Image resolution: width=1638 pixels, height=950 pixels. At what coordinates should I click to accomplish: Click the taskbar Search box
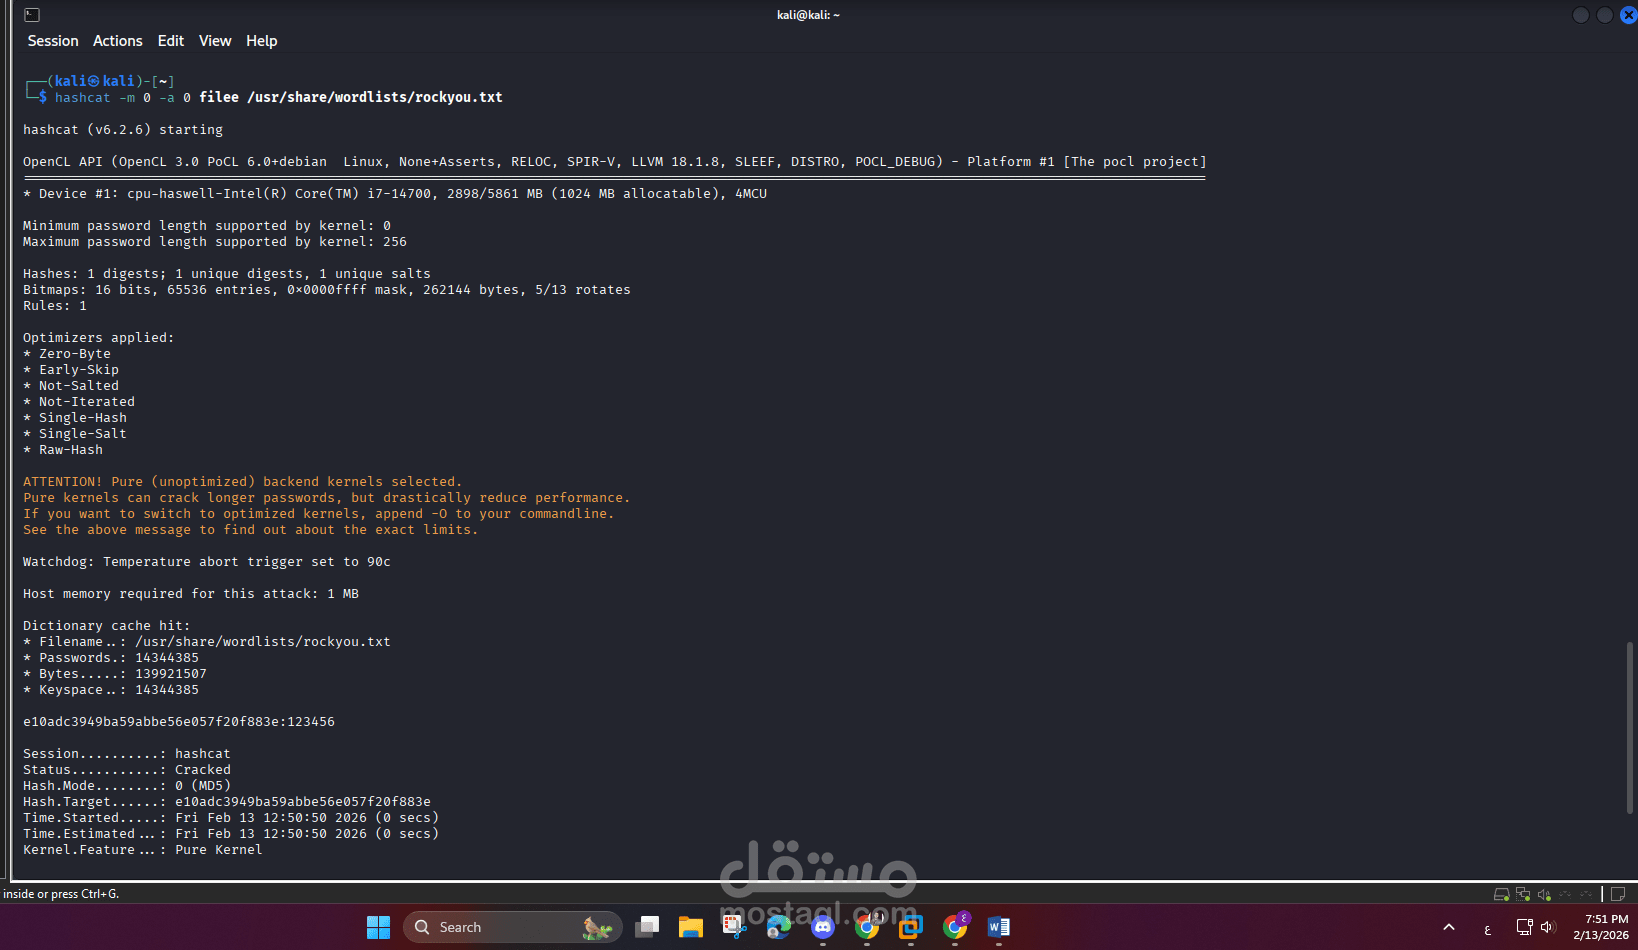pos(513,927)
